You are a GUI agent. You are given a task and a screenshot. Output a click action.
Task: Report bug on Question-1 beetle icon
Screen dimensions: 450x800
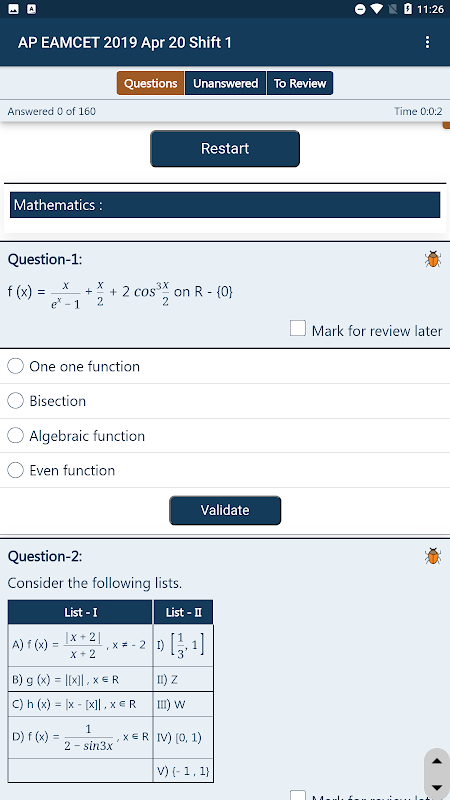coord(433,259)
